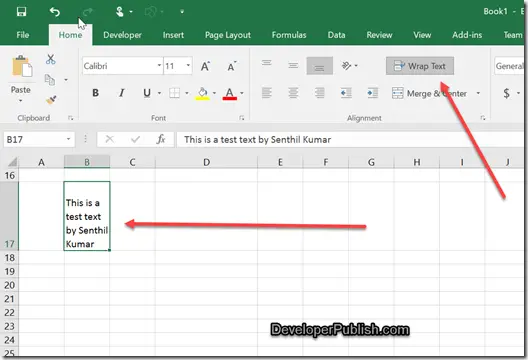Apply yellow Fill Color
Viewport: 528px width, 360px height.
tap(202, 93)
